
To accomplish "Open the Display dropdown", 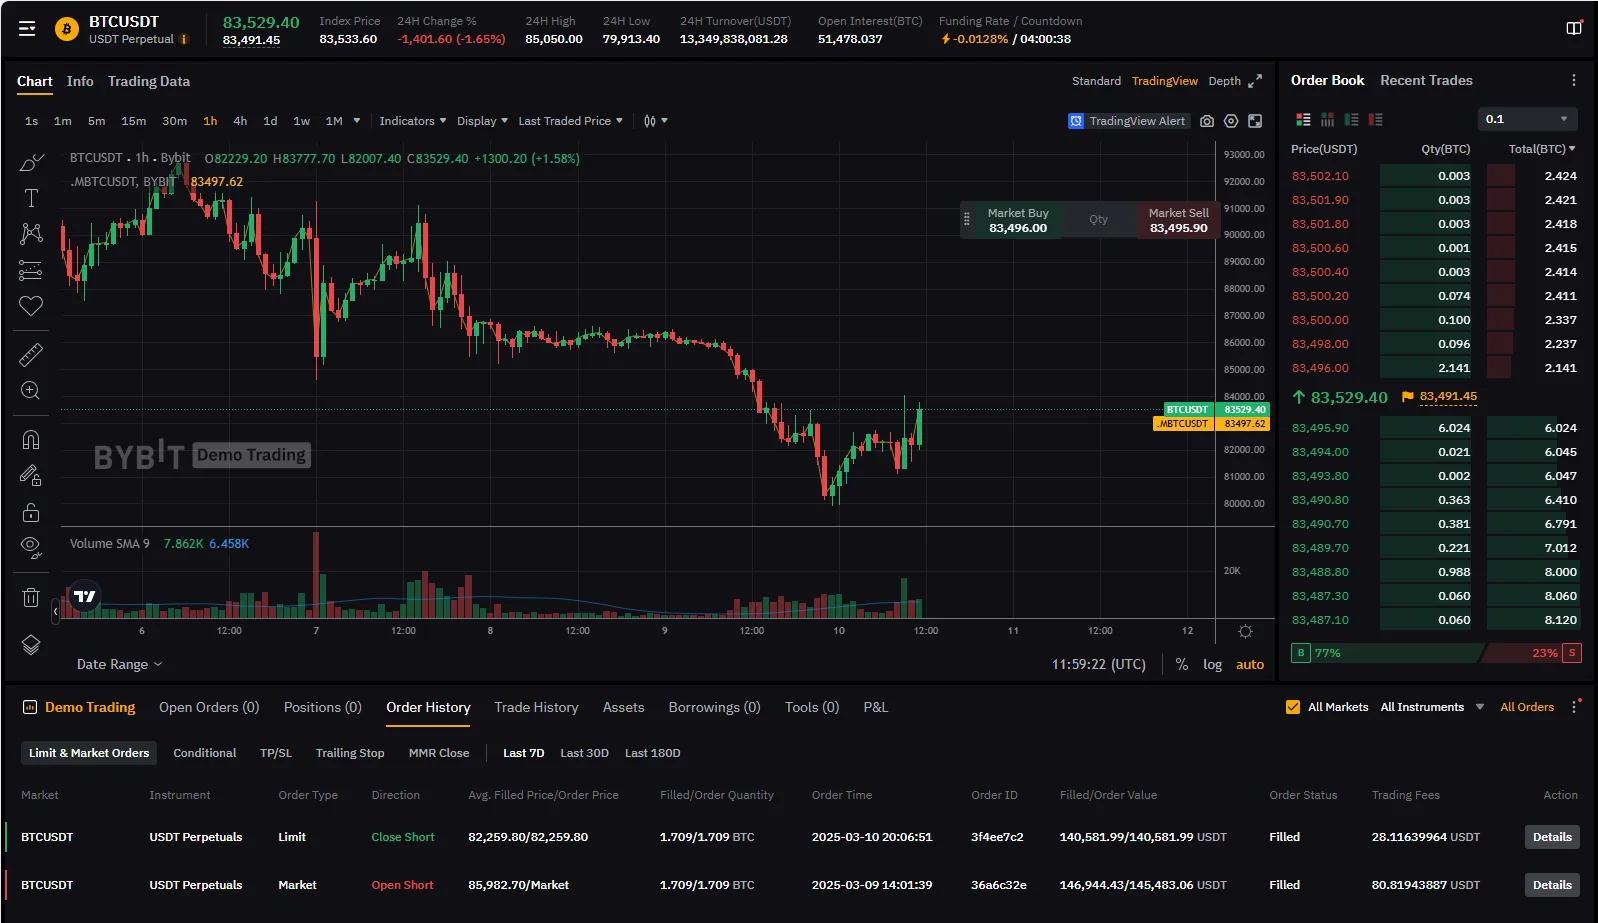I will pos(482,121).
